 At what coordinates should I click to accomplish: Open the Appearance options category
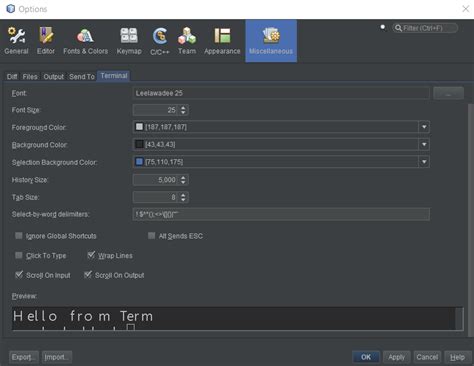pos(222,41)
